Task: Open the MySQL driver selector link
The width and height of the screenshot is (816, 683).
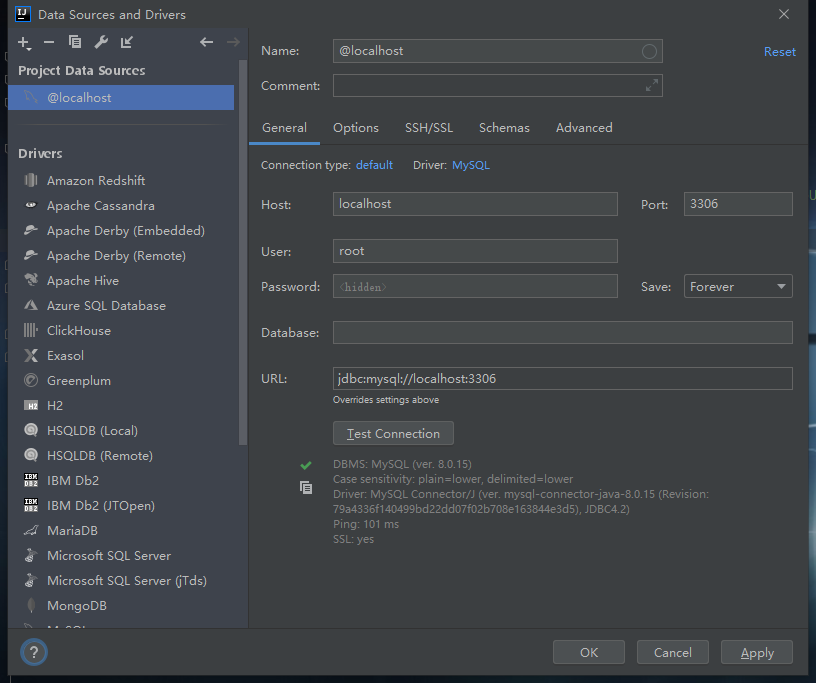Action: coord(471,165)
